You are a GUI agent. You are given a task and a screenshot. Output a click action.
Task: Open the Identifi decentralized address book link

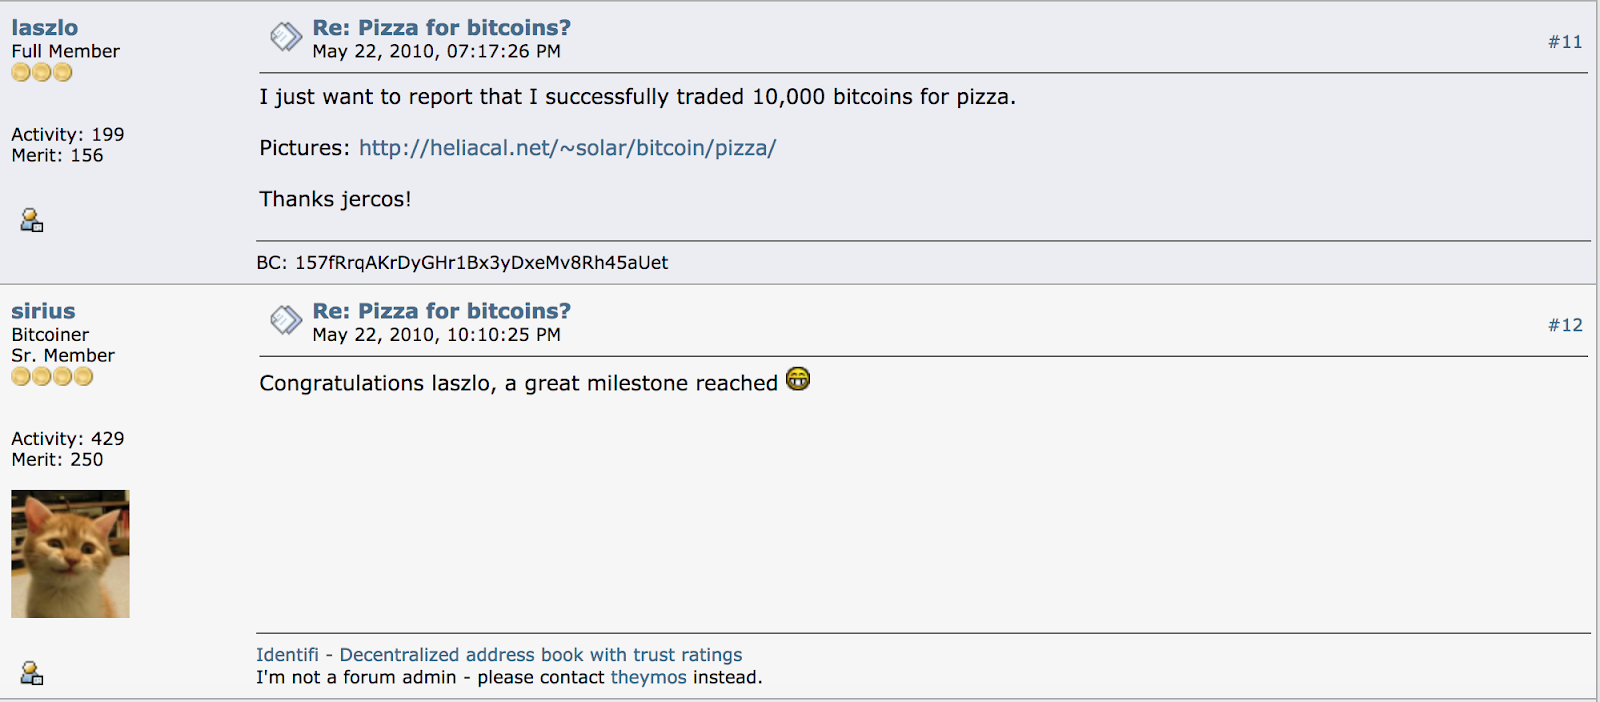499,655
